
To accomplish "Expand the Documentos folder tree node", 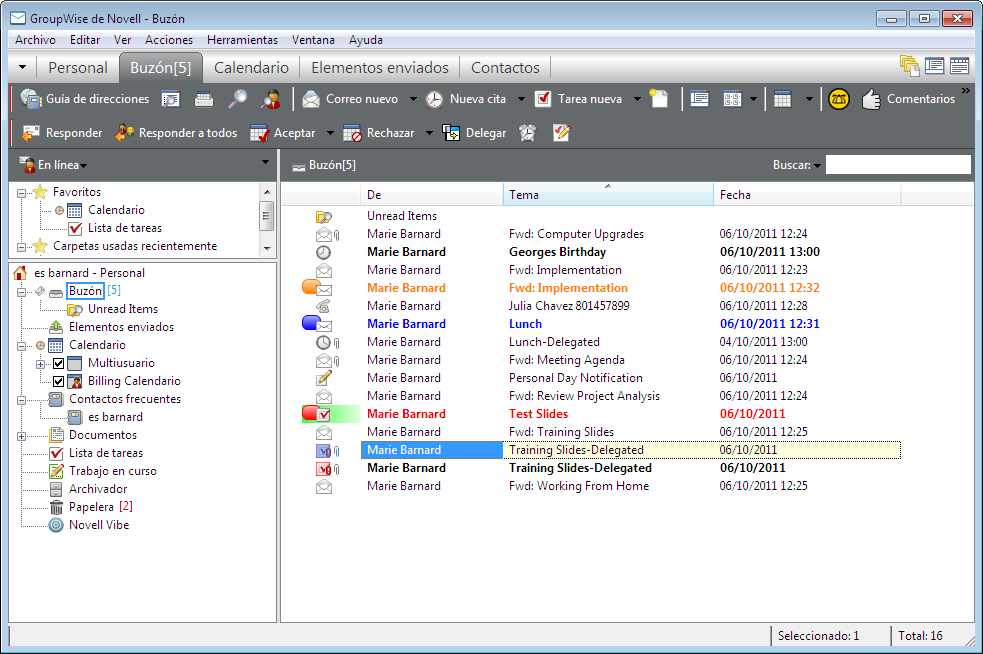I will [x=22, y=435].
